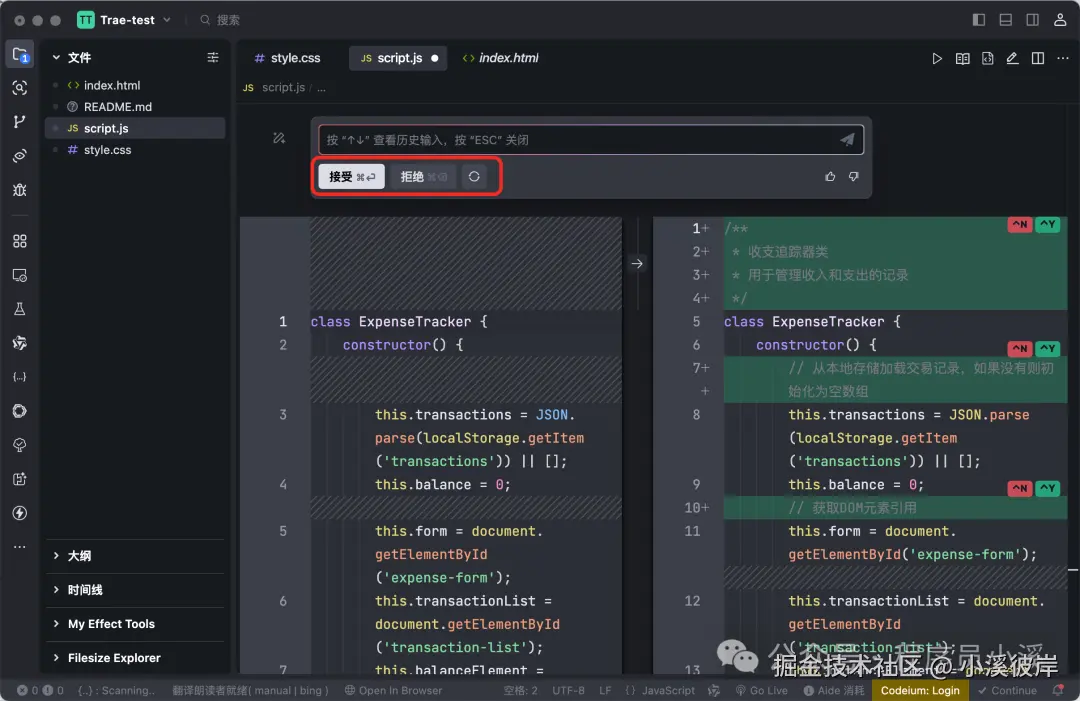Switch to the index.html tab
This screenshot has height=701, width=1080.
pos(501,58)
